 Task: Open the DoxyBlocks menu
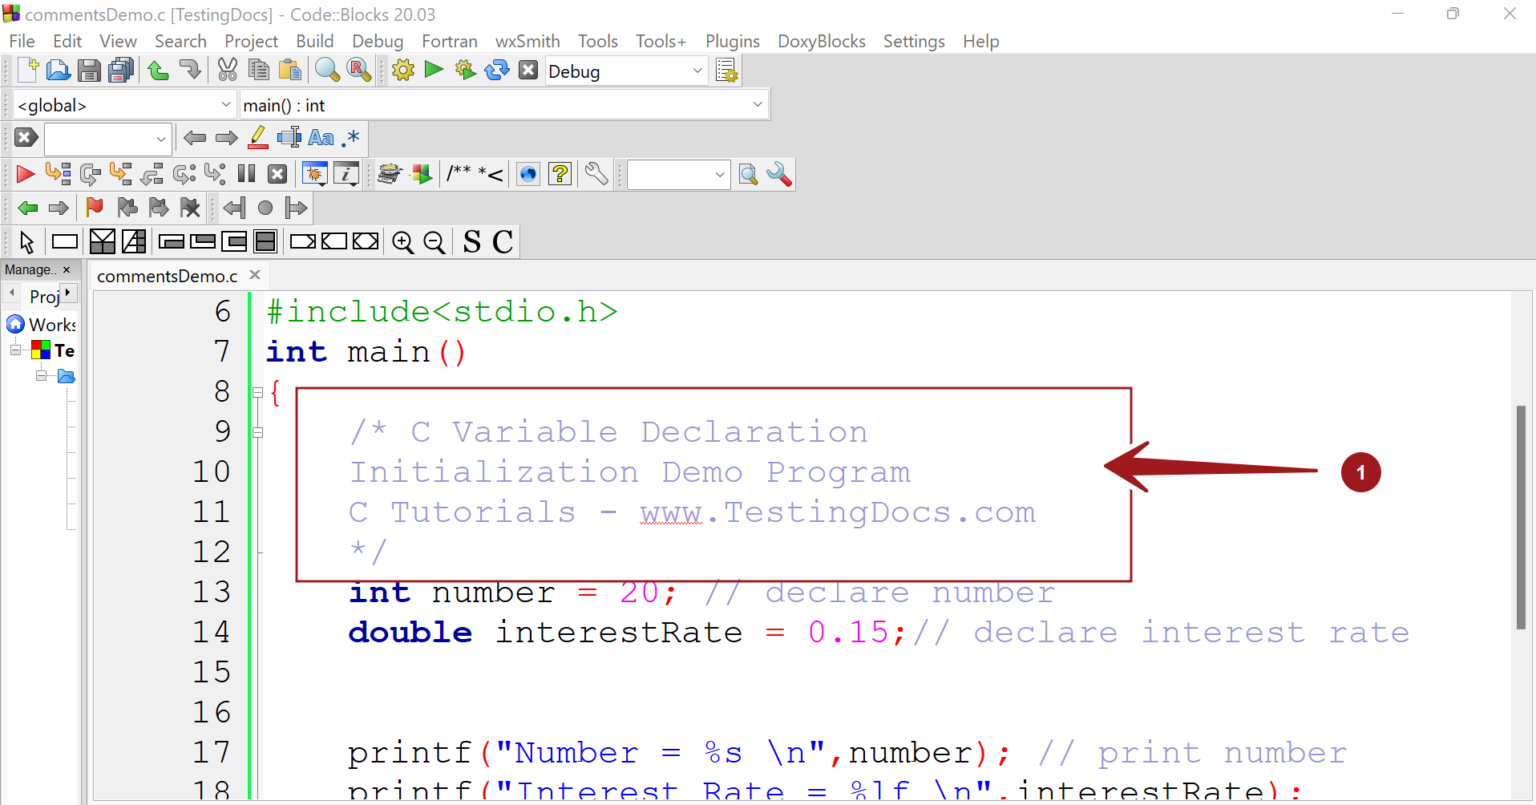[822, 41]
